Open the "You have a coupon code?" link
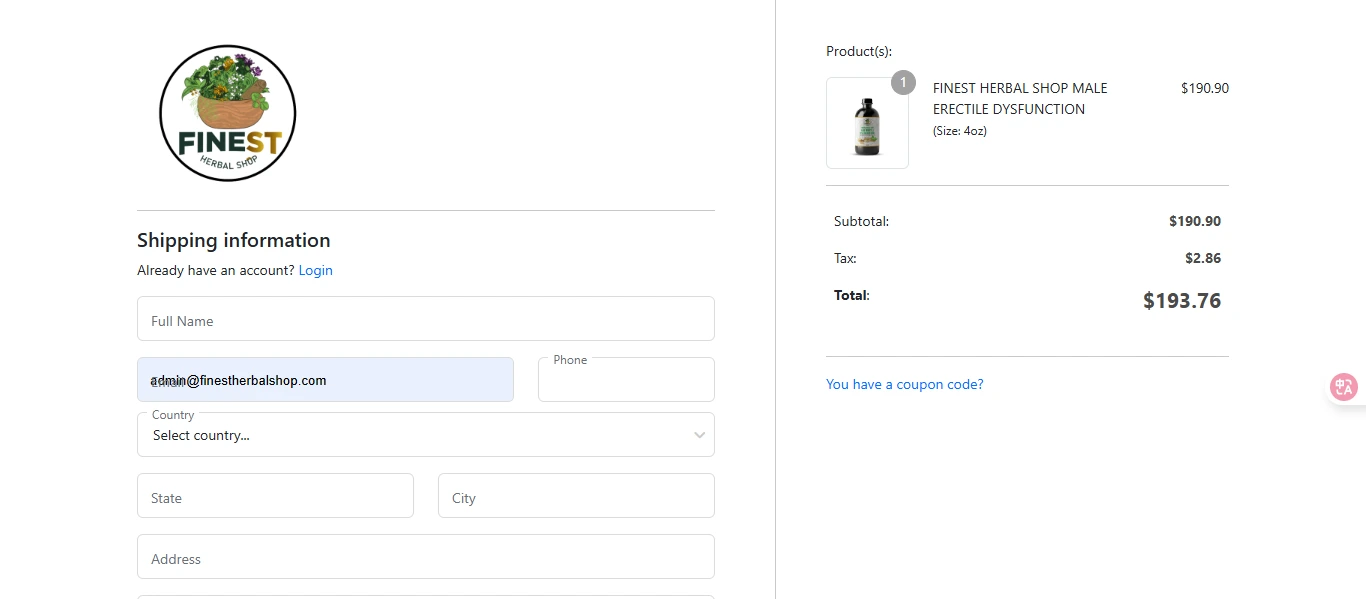 (x=904, y=384)
